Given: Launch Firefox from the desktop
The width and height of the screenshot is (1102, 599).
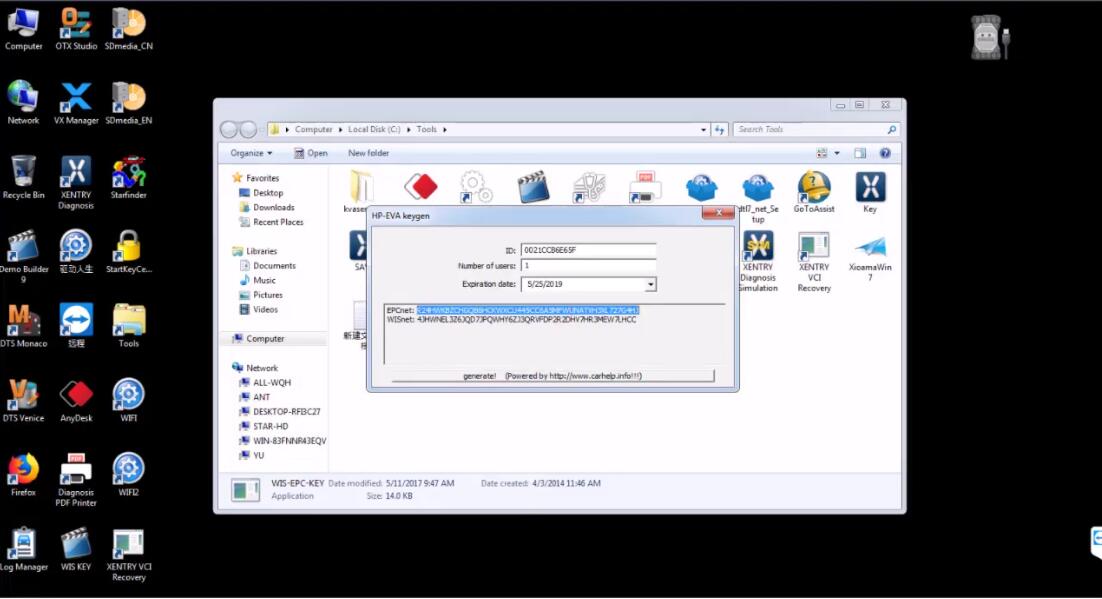Looking at the screenshot, I should pyautogui.click(x=23, y=475).
